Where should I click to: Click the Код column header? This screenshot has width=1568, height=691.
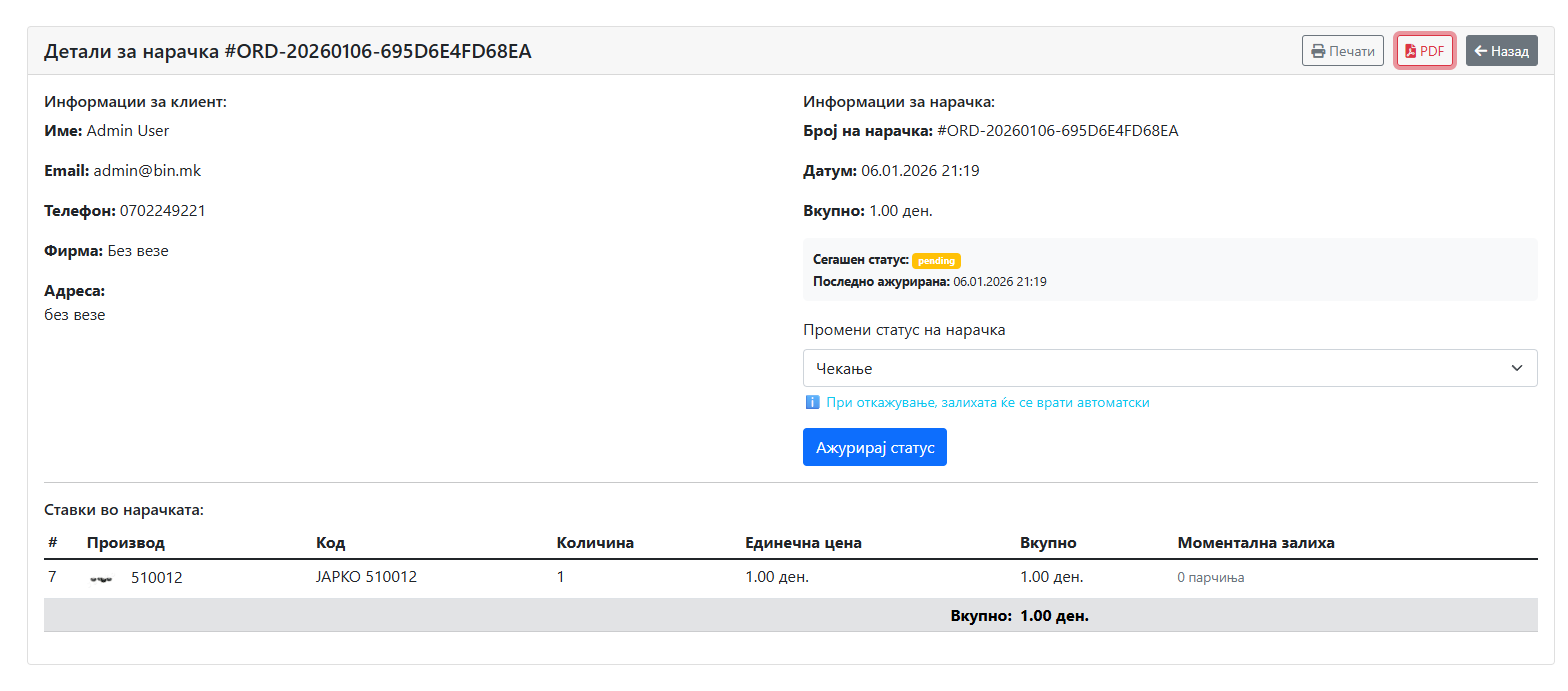pyautogui.click(x=330, y=543)
